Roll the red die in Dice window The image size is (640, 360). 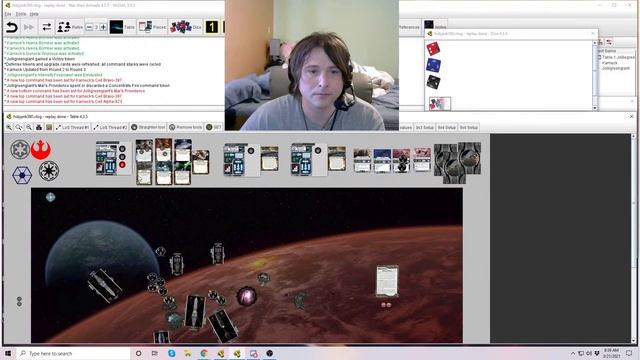click(x=433, y=49)
